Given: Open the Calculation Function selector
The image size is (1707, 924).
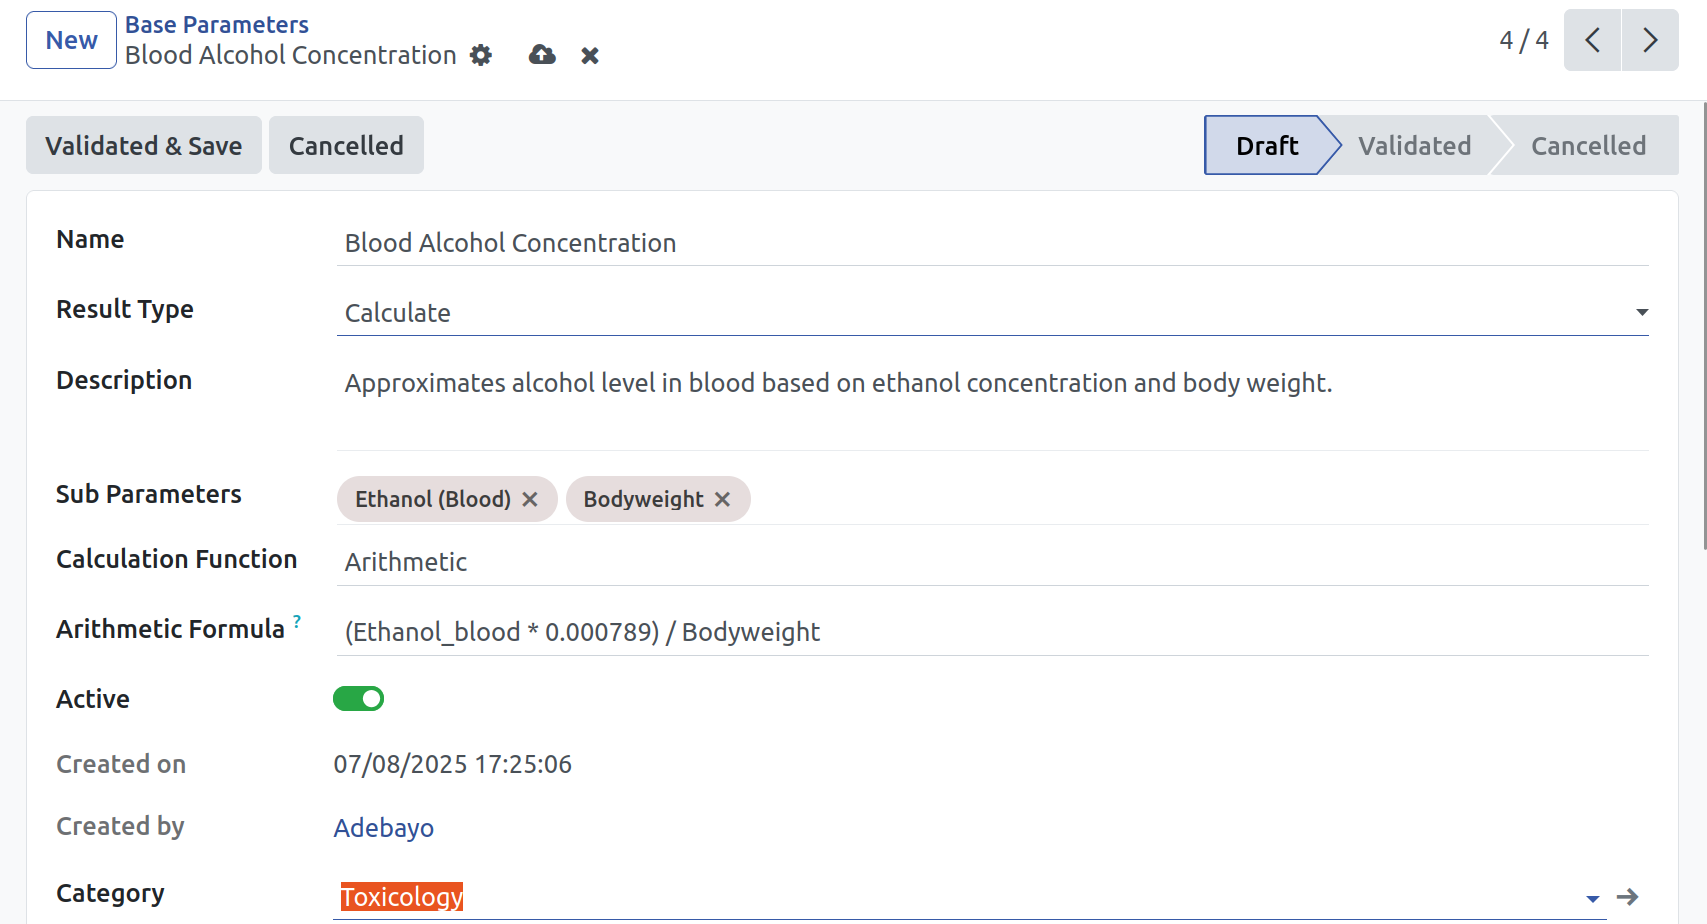Looking at the screenshot, I should click(x=992, y=562).
